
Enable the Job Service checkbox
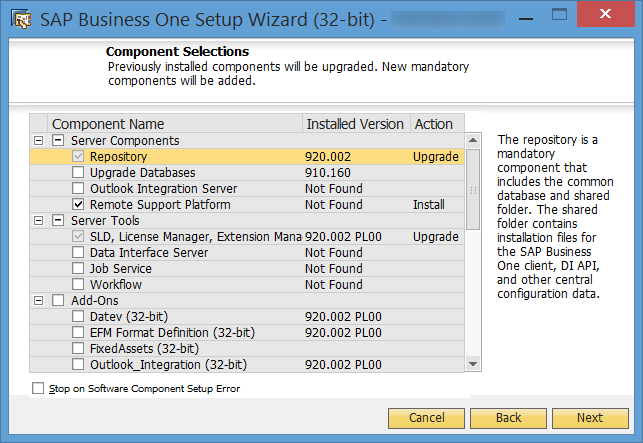(78, 268)
